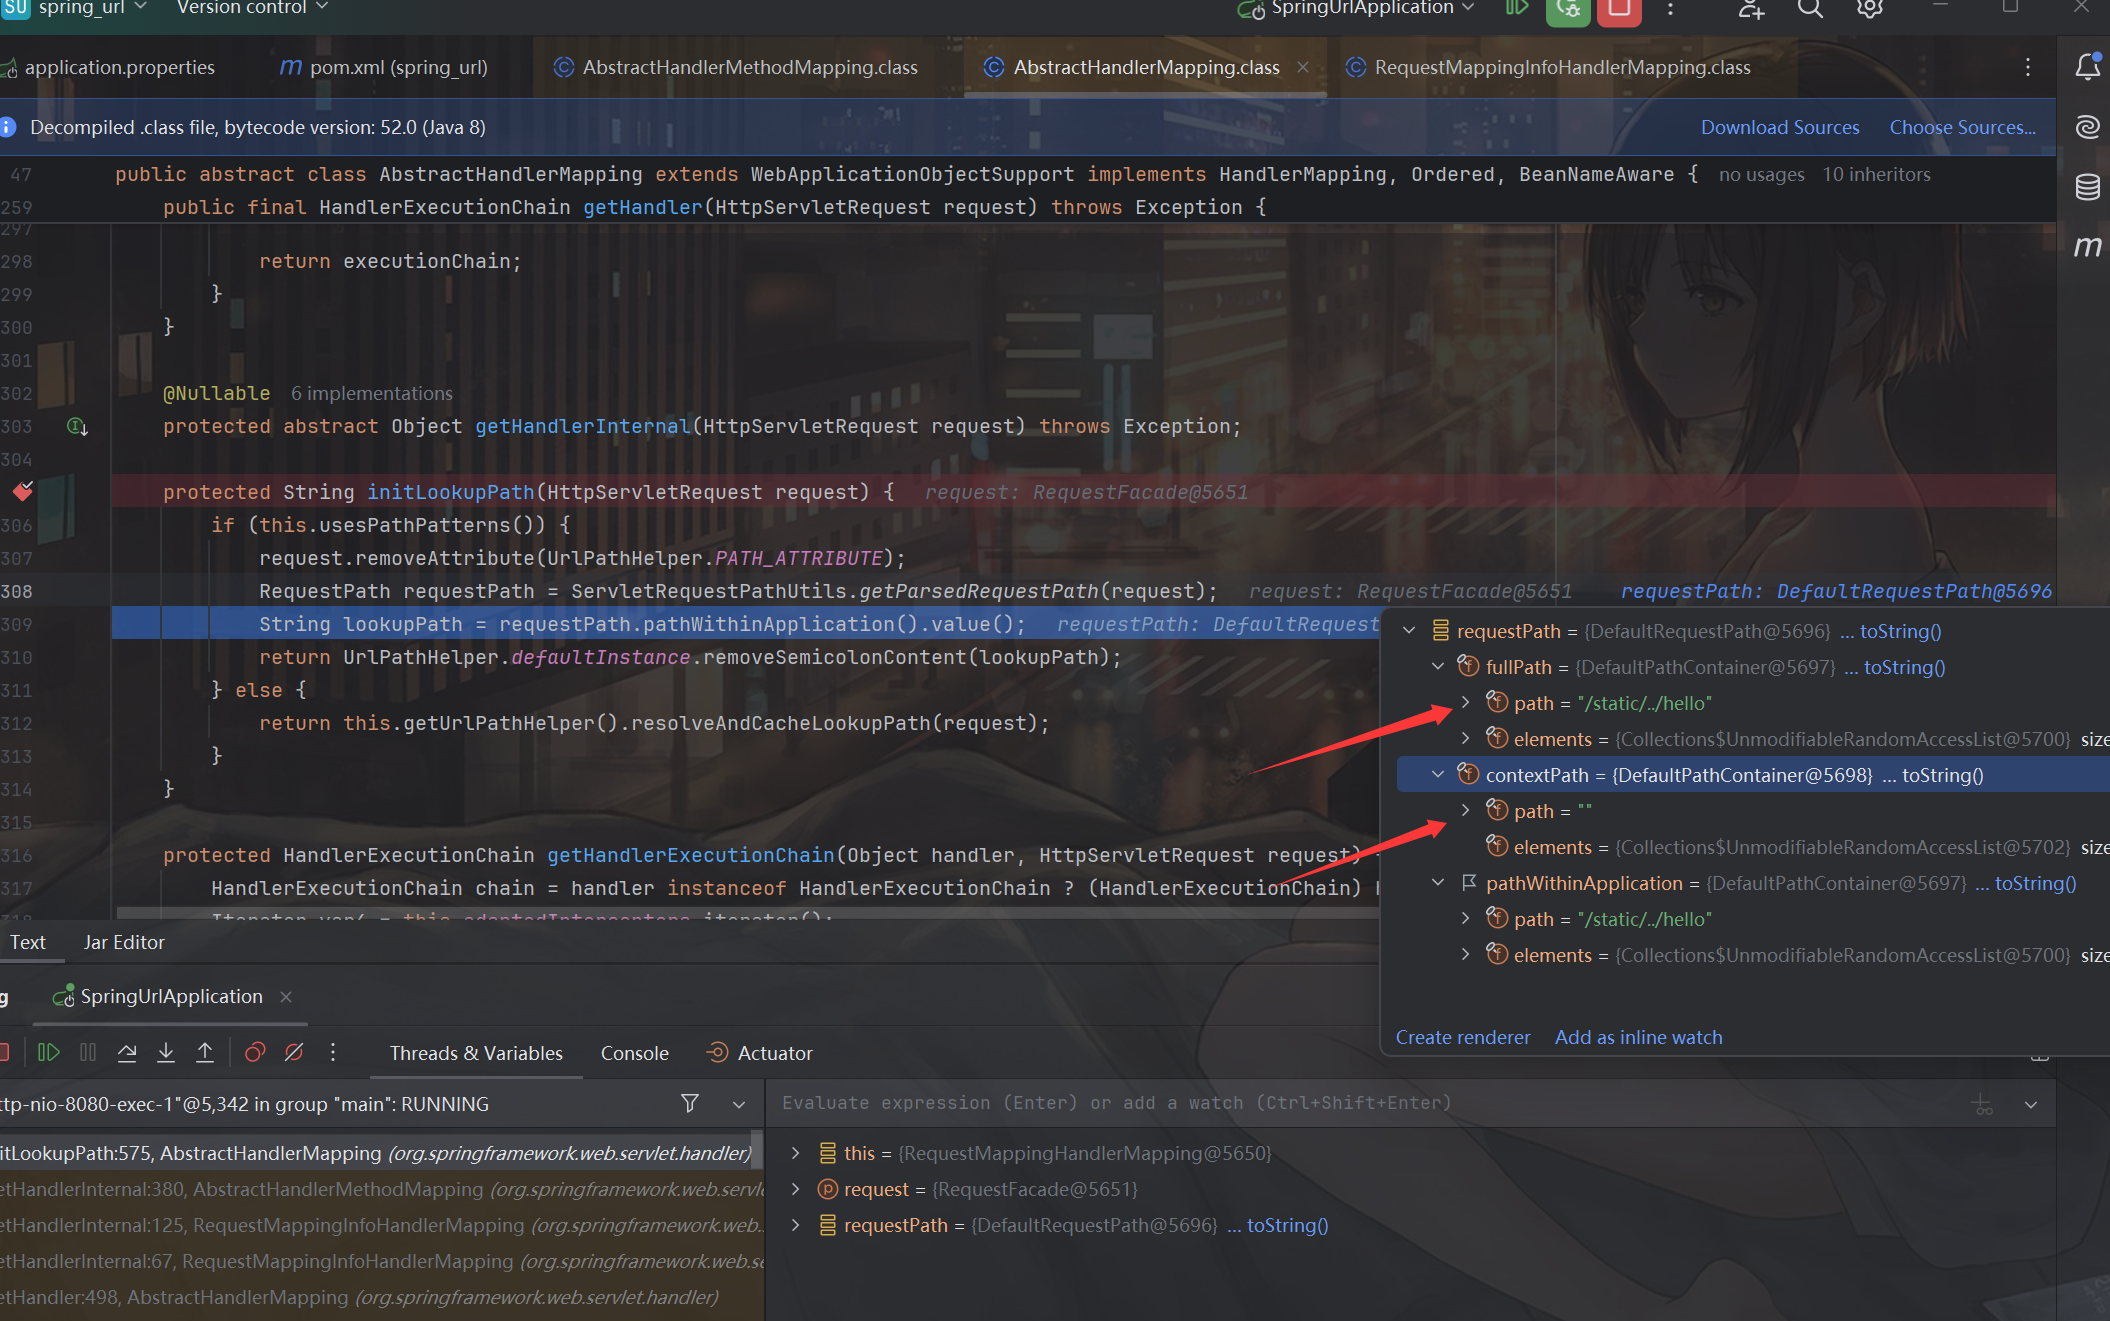Click the Add as inline watch link
The height and width of the screenshot is (1321, 2110).
(x=1638, y=1037)
